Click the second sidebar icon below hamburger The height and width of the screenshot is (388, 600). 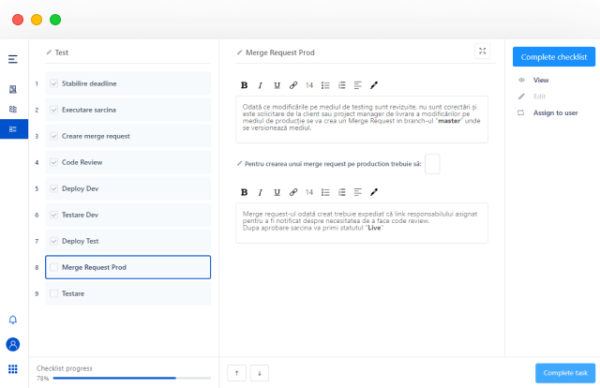coord(13,109)
